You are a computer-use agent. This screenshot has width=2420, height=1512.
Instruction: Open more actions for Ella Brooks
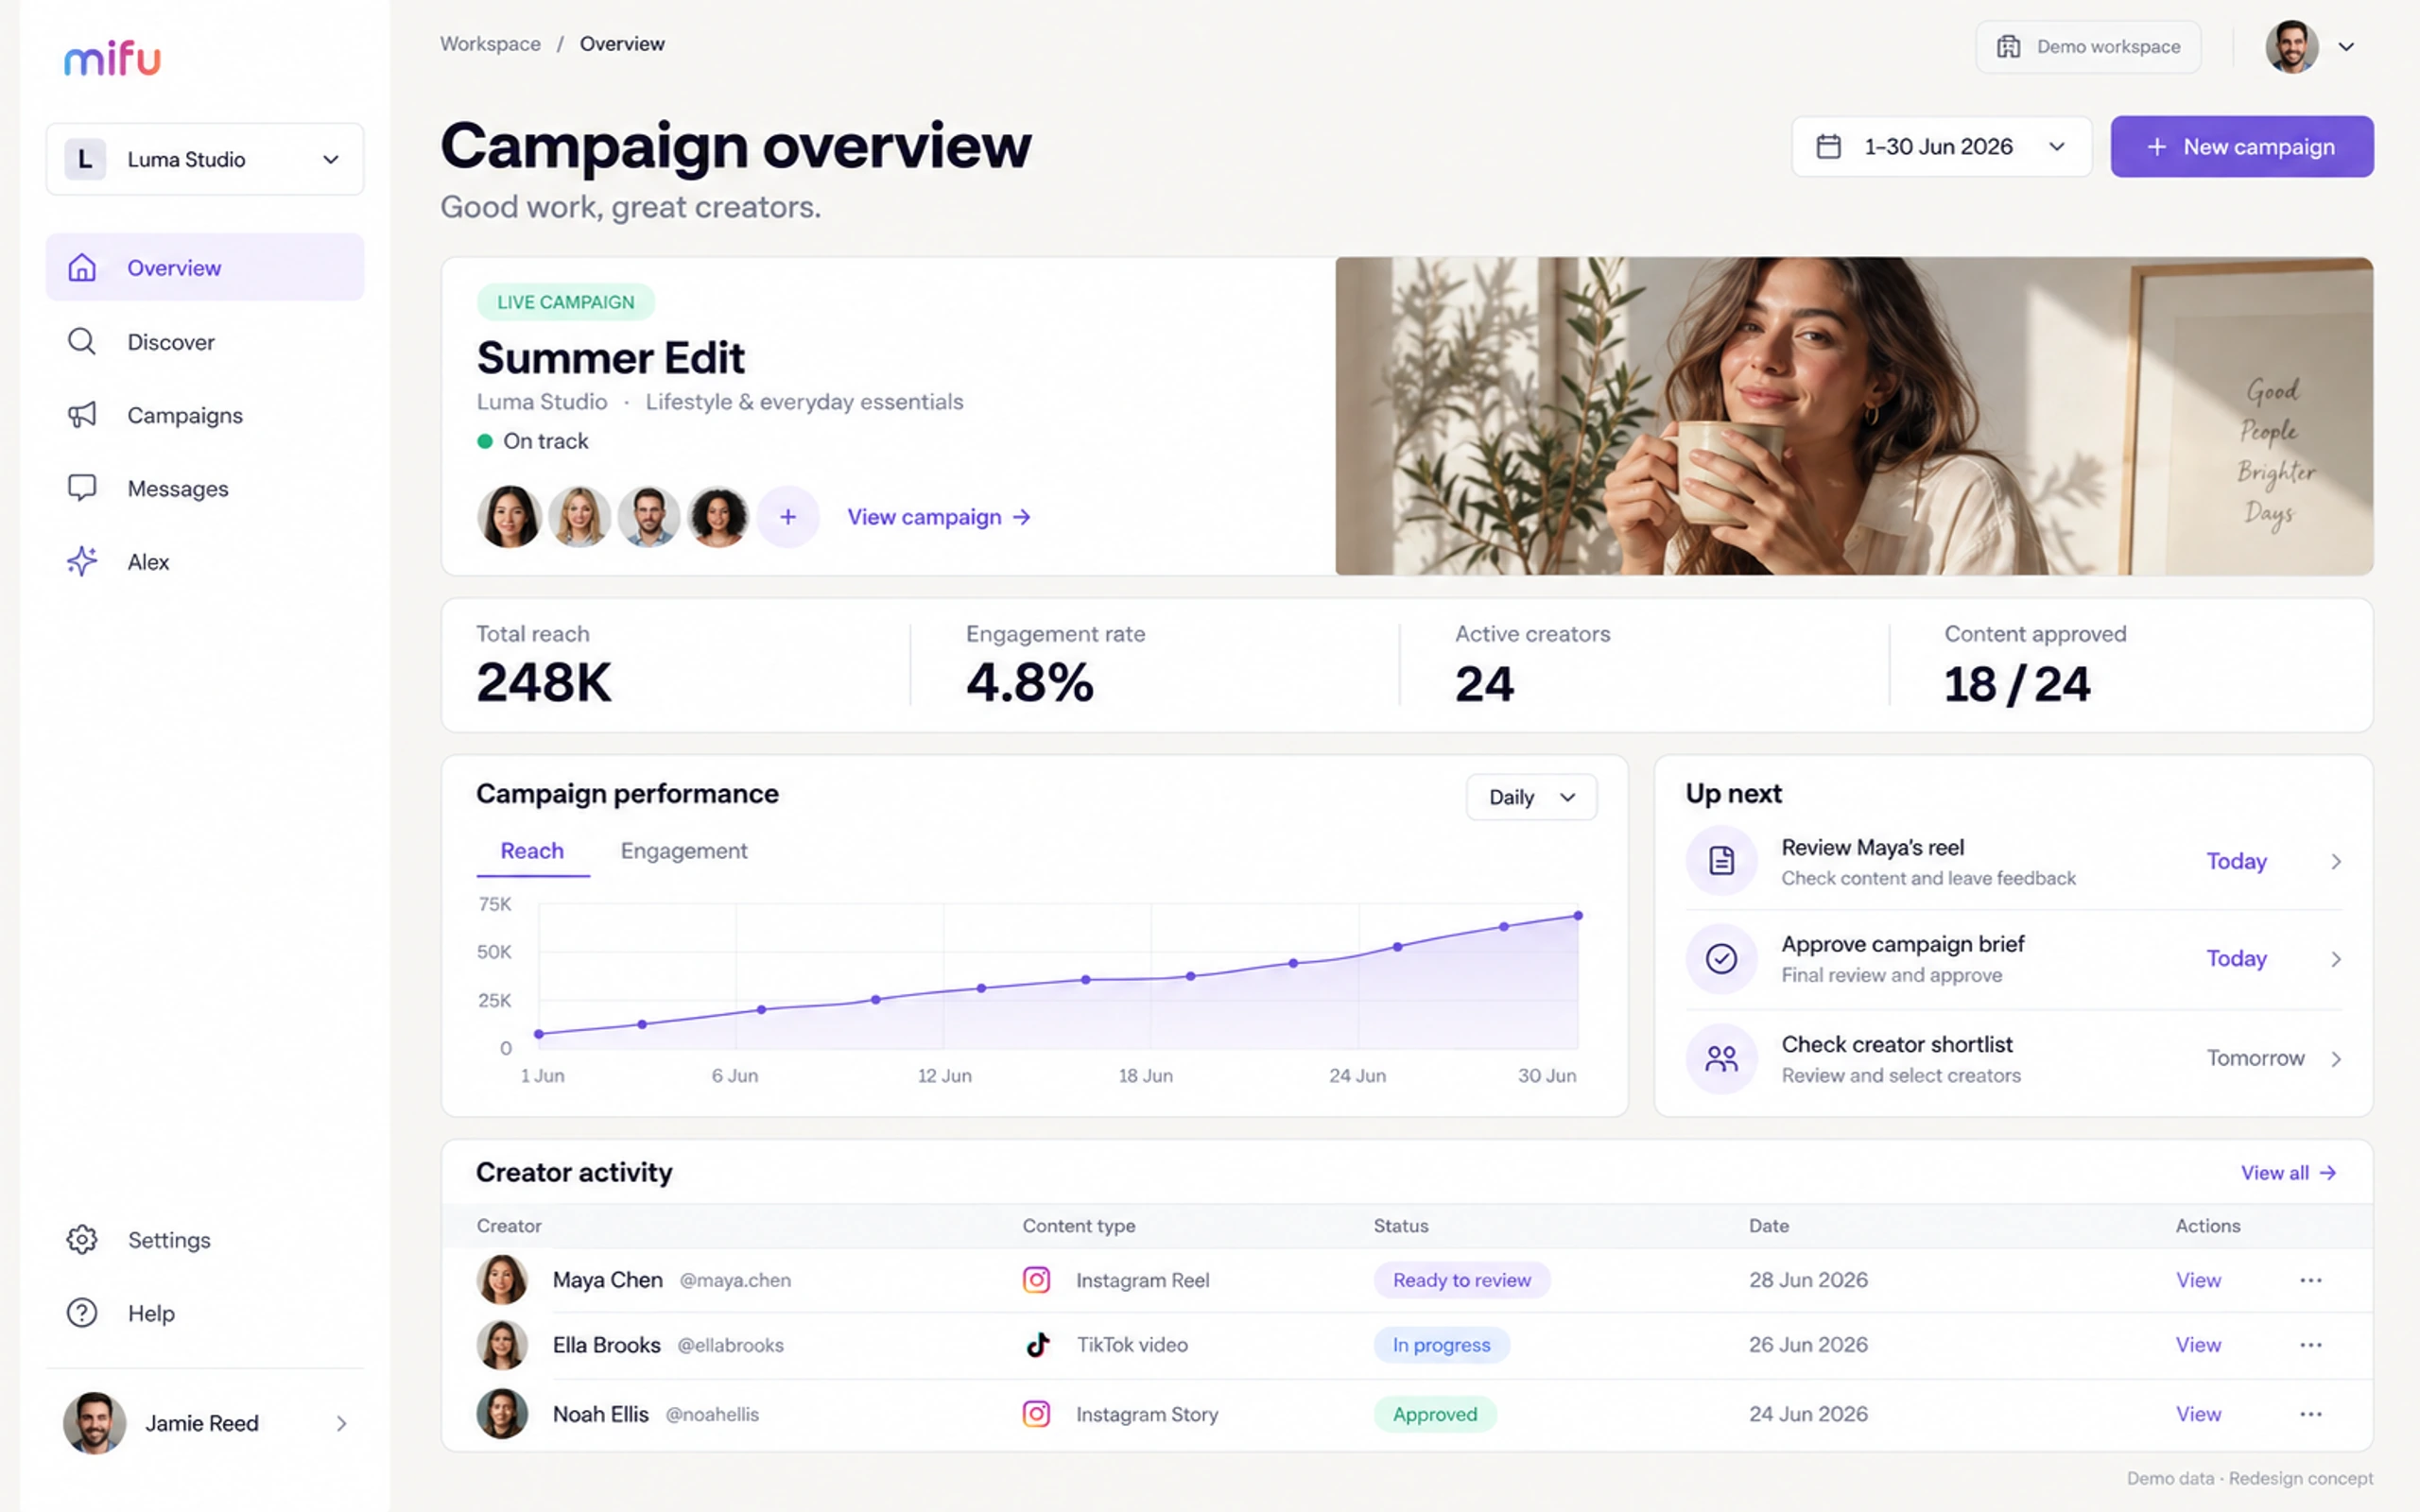pyautogui.click(x=2310, y=1345)
